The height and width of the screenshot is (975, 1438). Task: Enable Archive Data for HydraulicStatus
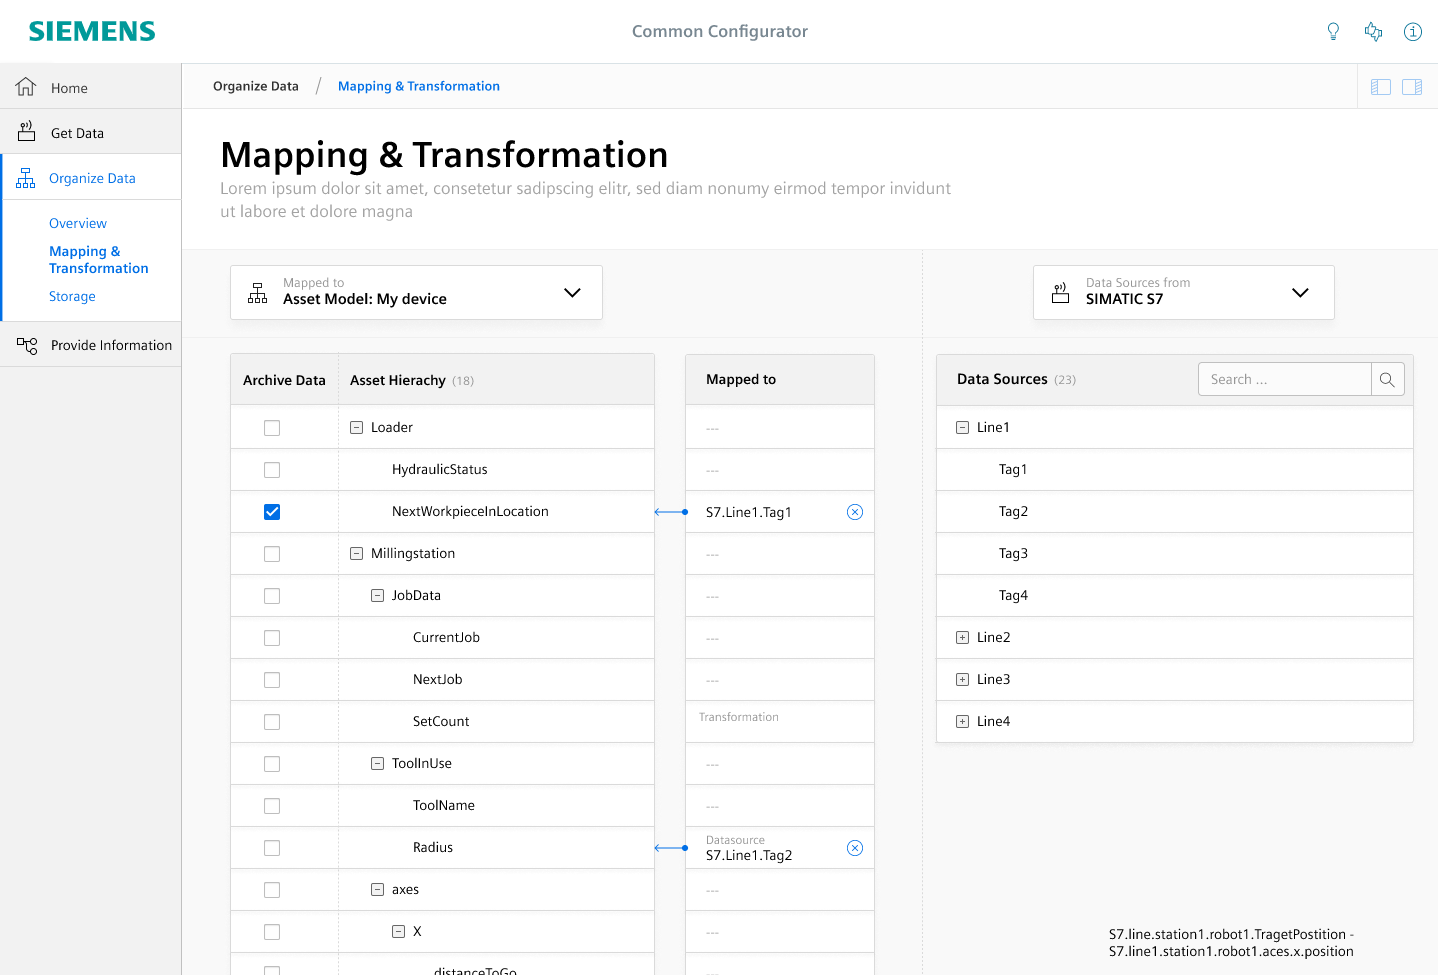point(271,469)
